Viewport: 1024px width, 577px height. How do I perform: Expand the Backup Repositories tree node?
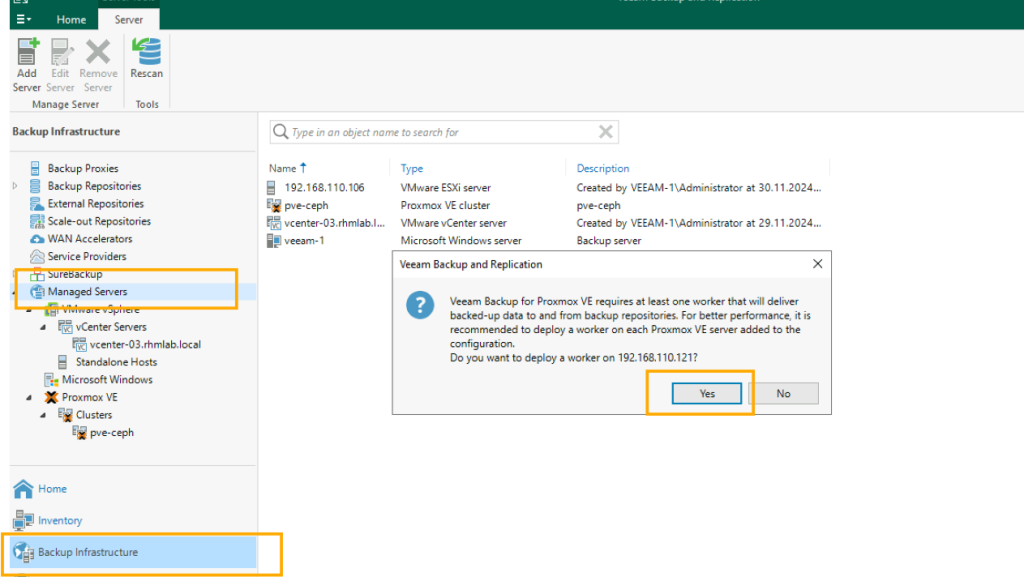coord(15,186)
